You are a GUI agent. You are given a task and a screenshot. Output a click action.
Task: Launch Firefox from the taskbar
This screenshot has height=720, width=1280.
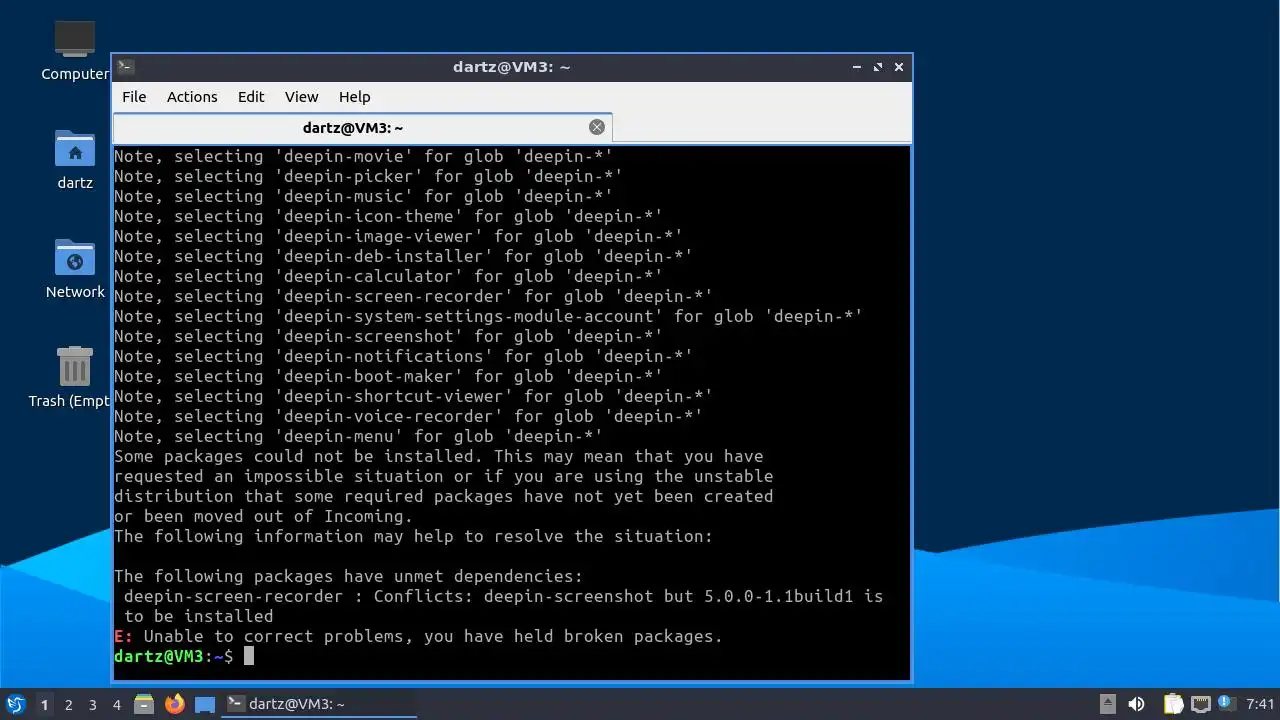pyautogui.click(x=175, y=704)
